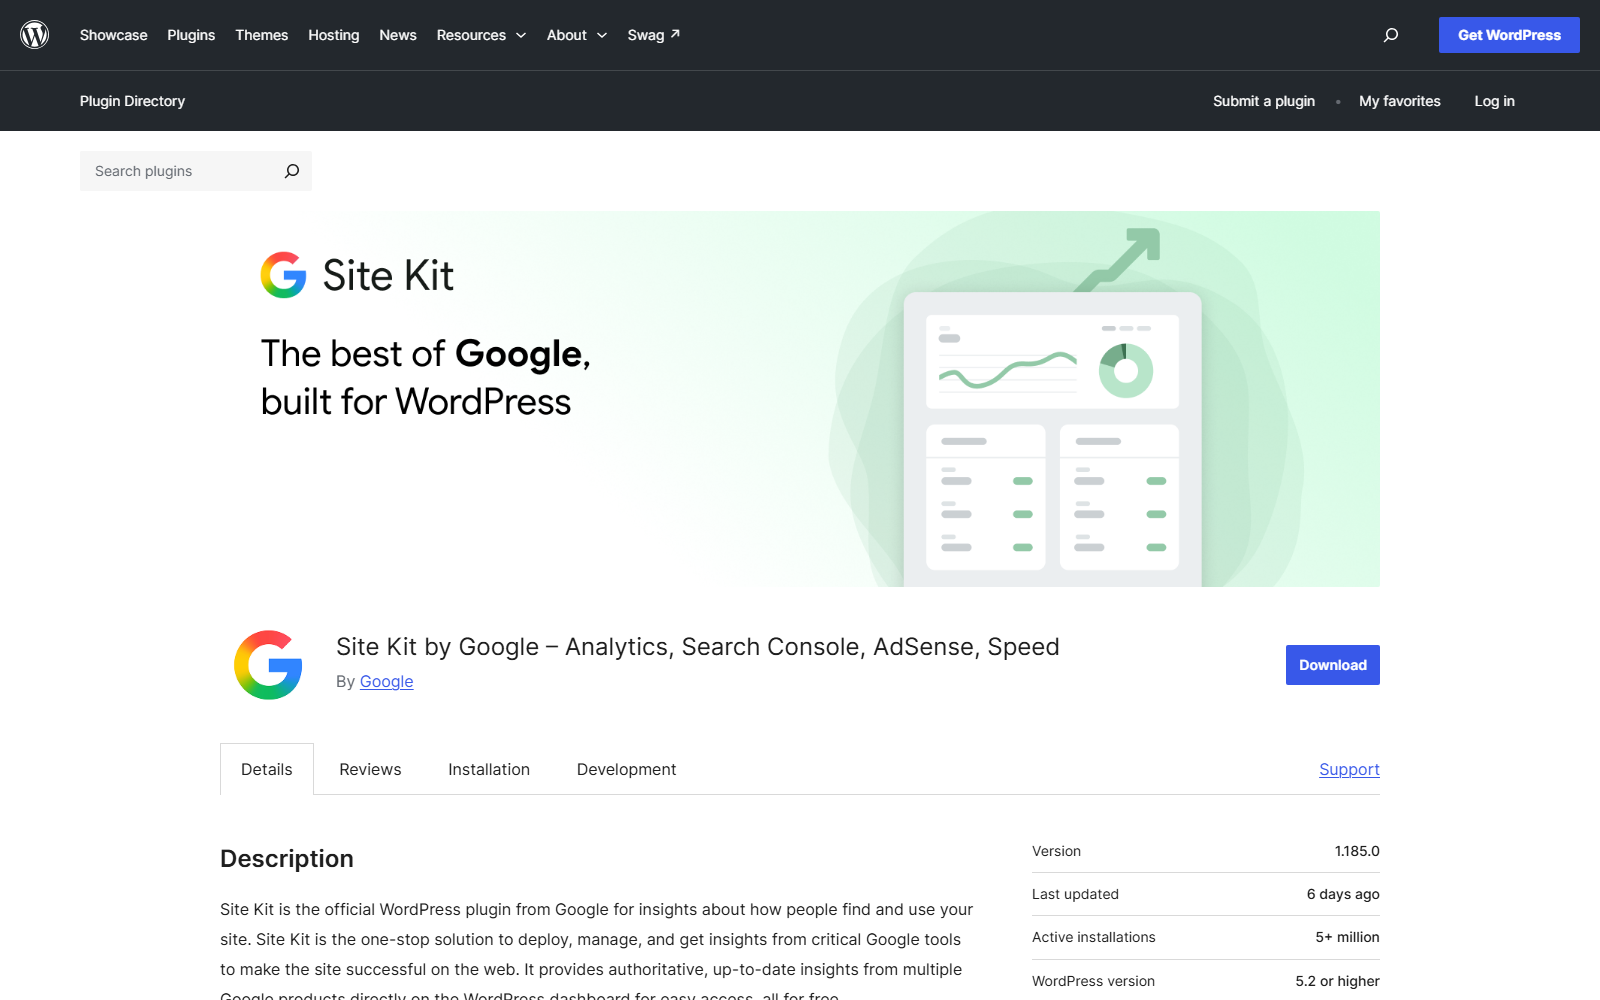This screenshot has height=1000, width=1600.
Task: Click the plugin title heading text
Action: (698, 647)
